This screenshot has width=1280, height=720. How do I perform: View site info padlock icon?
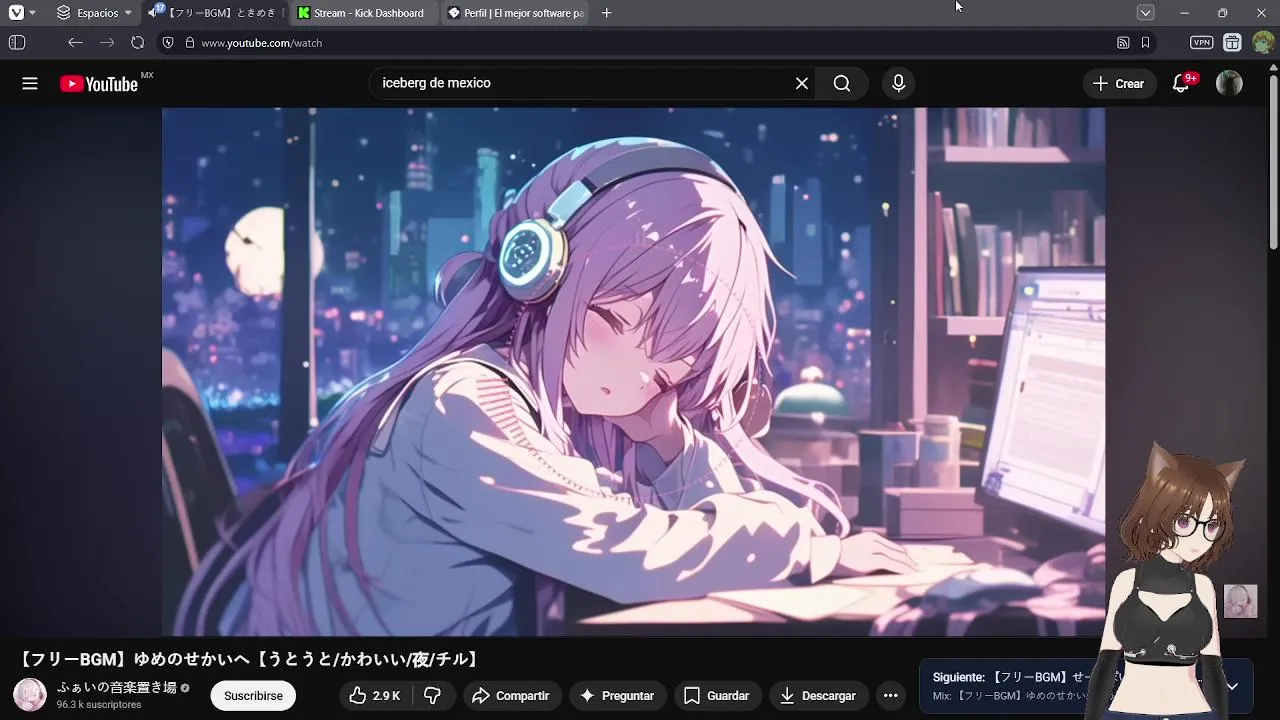coord(189,43)
